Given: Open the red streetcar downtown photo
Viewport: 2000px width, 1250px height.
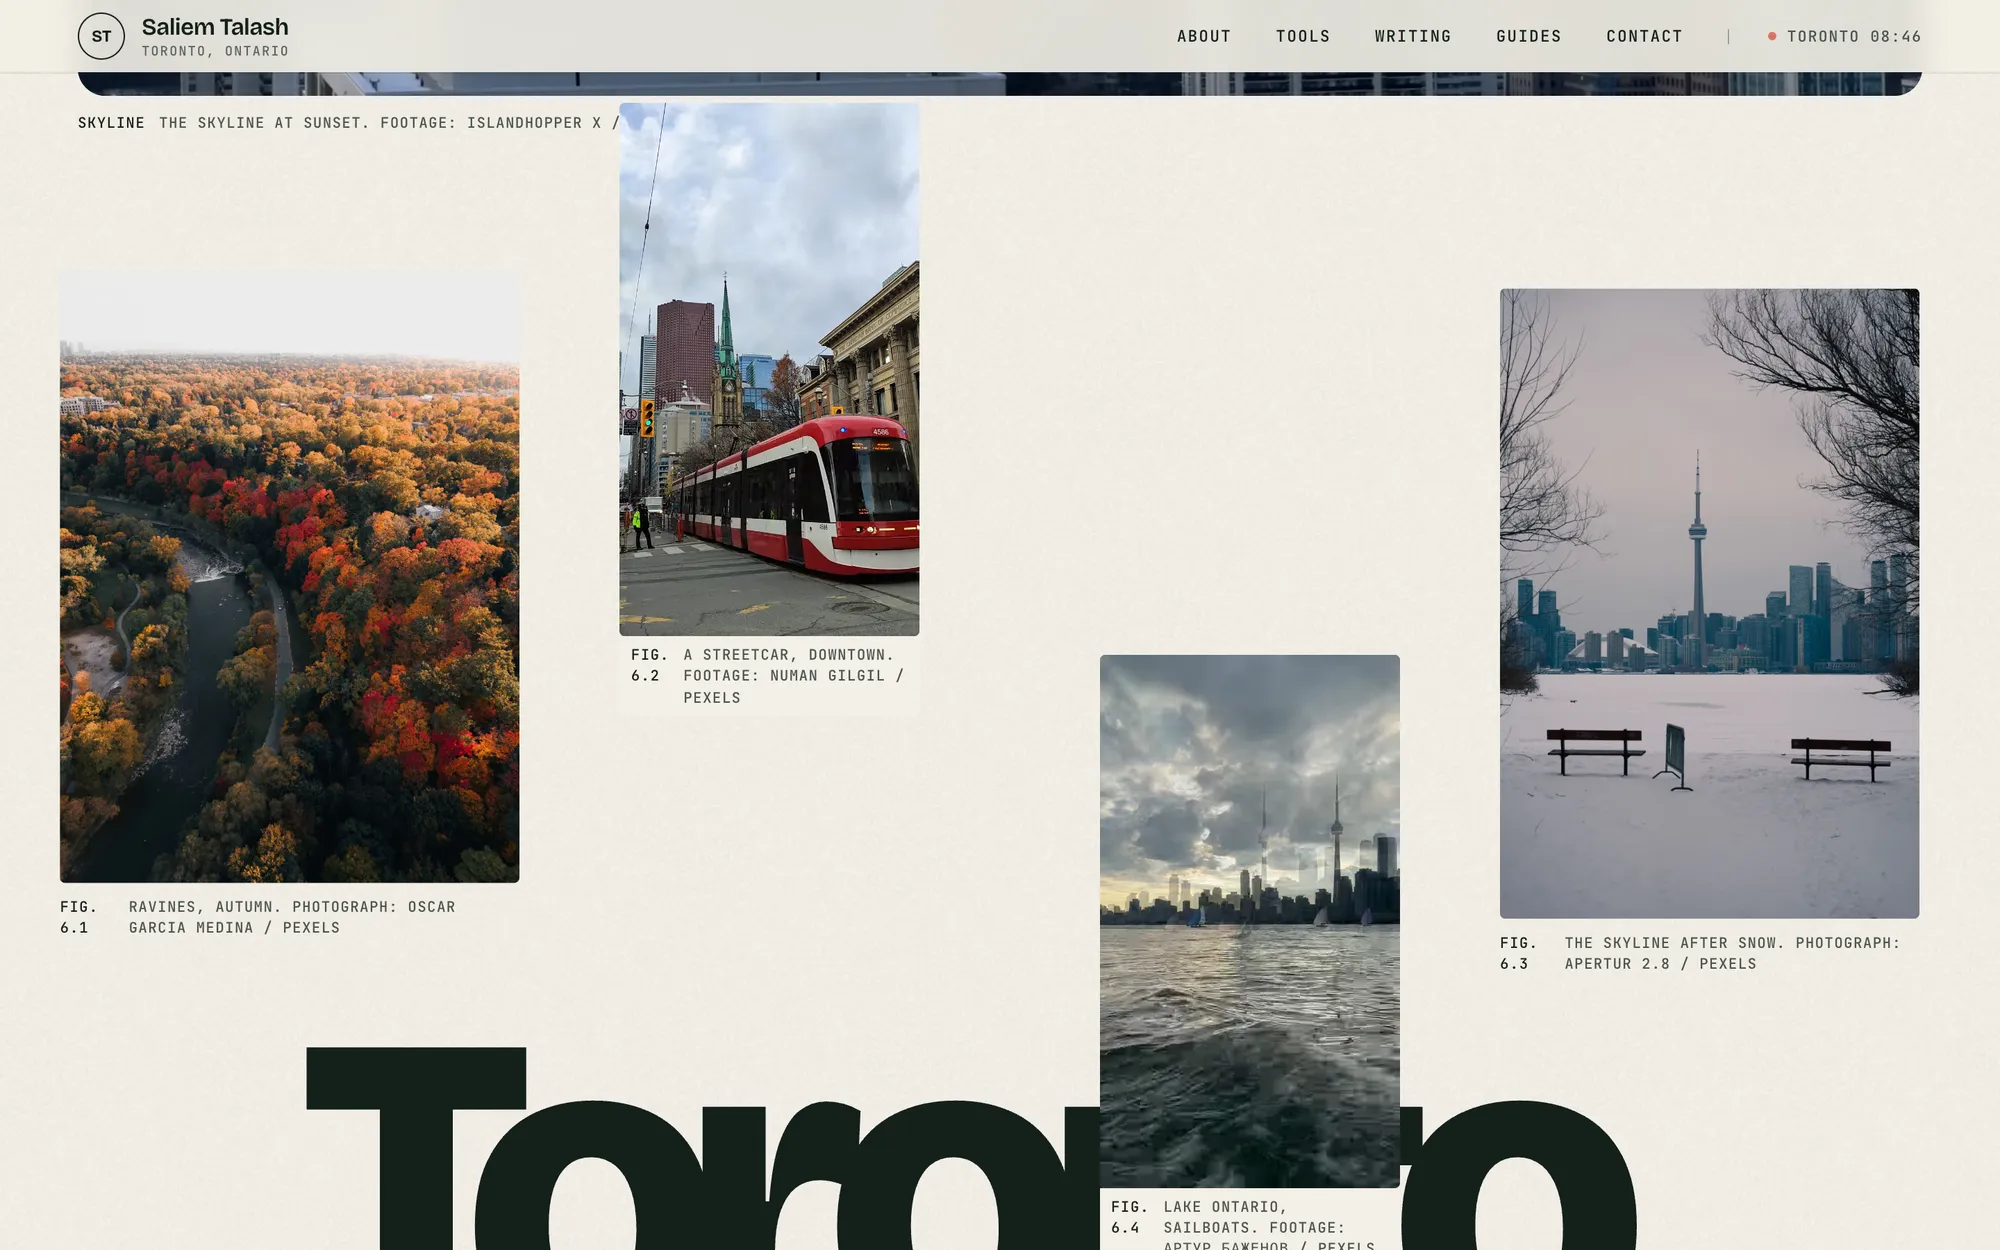Looking at the screenshot, I should click(769, 369).
